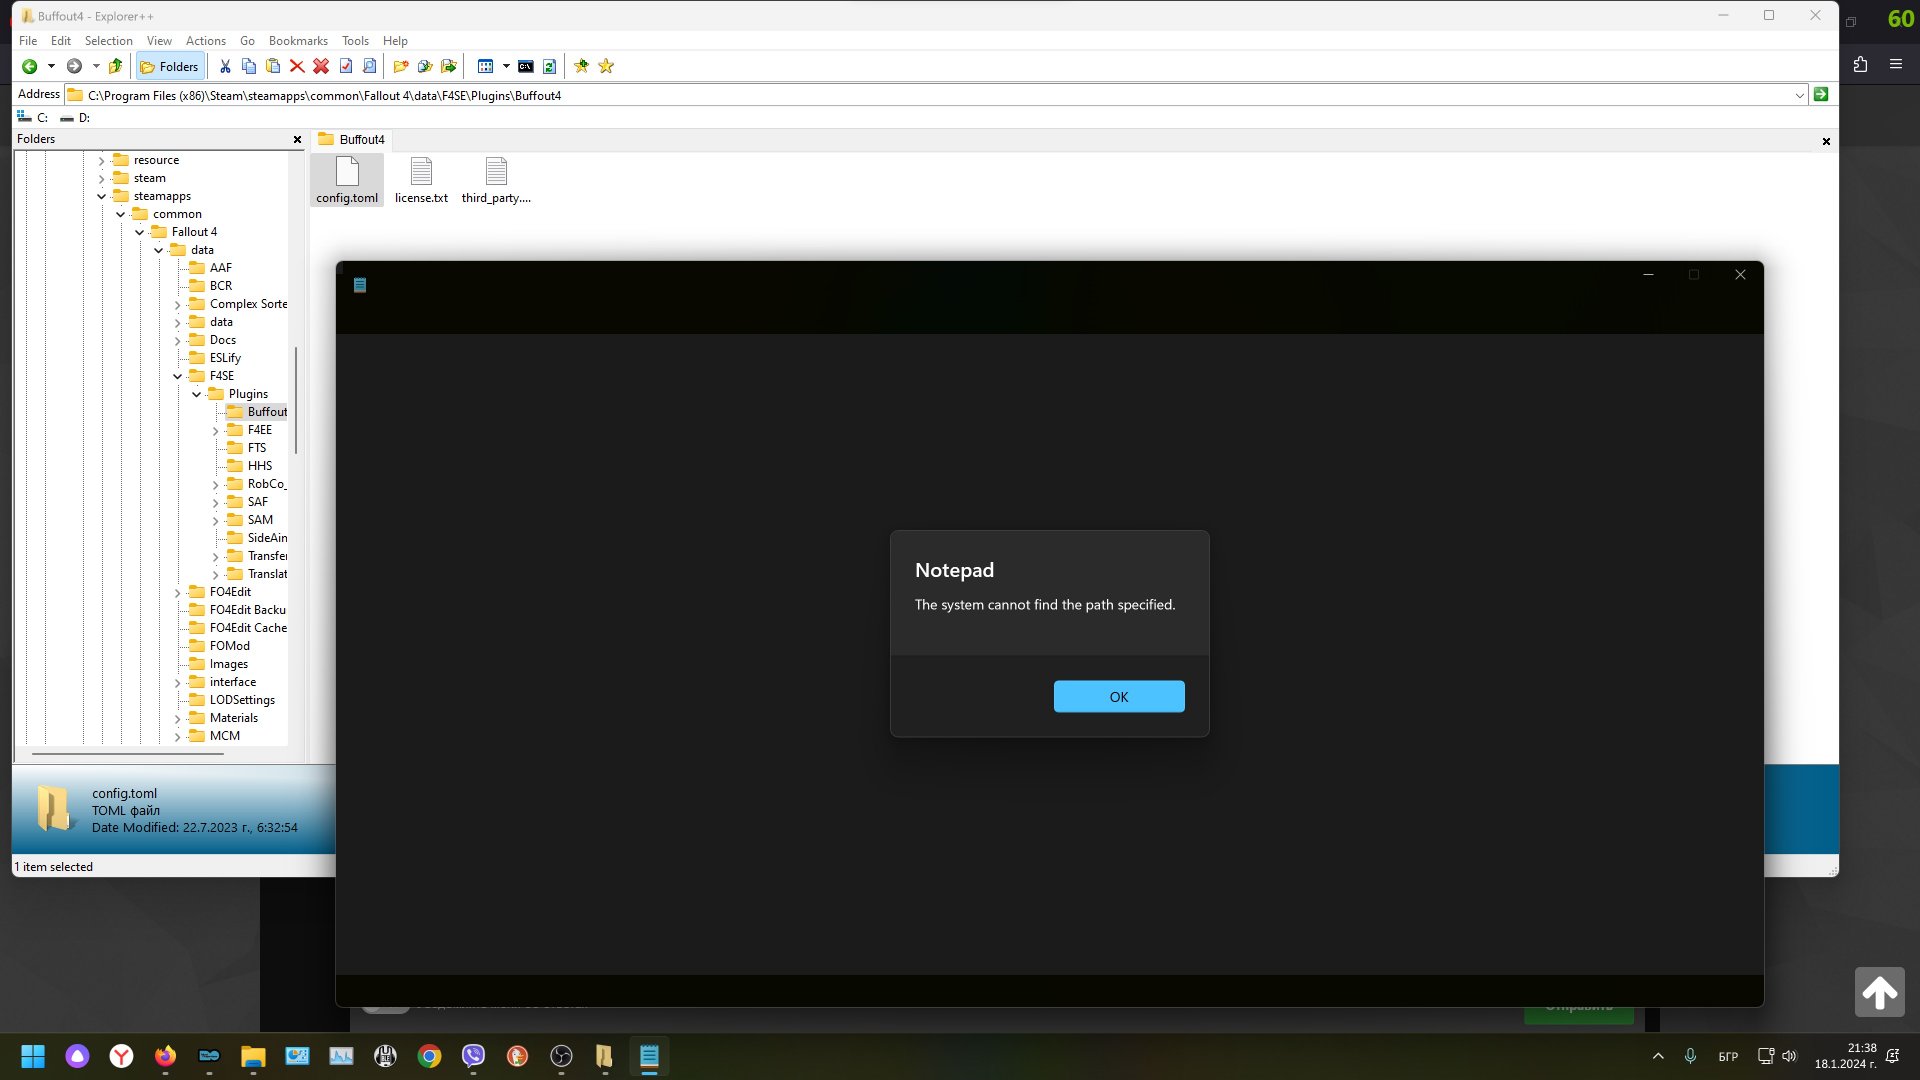This screenshot has width=1920, height=1080.
Task: Toggle the Folders pane button
Action: [170, 66]
